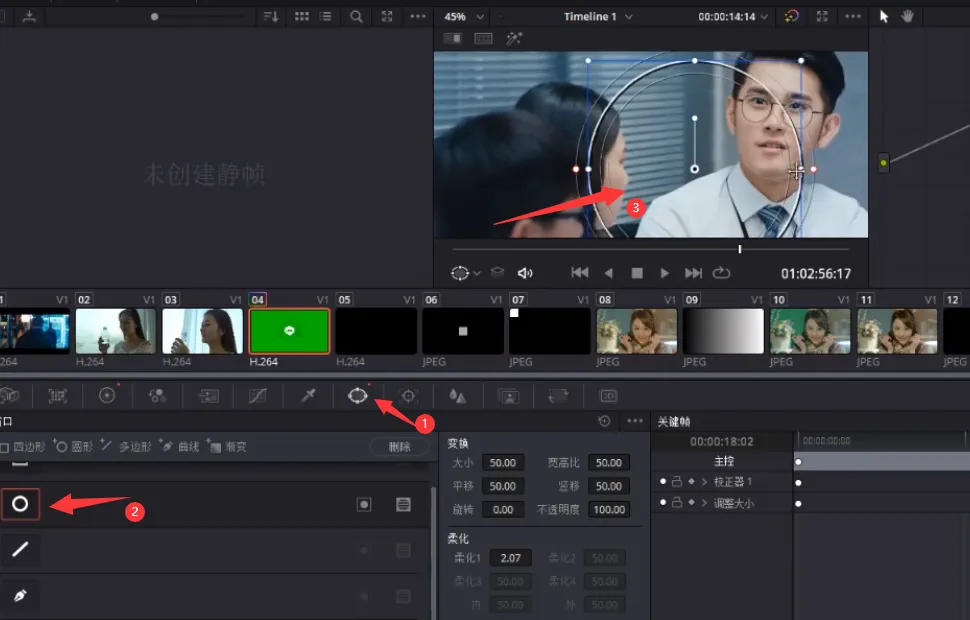Switch gallery to list view

tap(325, 17)
